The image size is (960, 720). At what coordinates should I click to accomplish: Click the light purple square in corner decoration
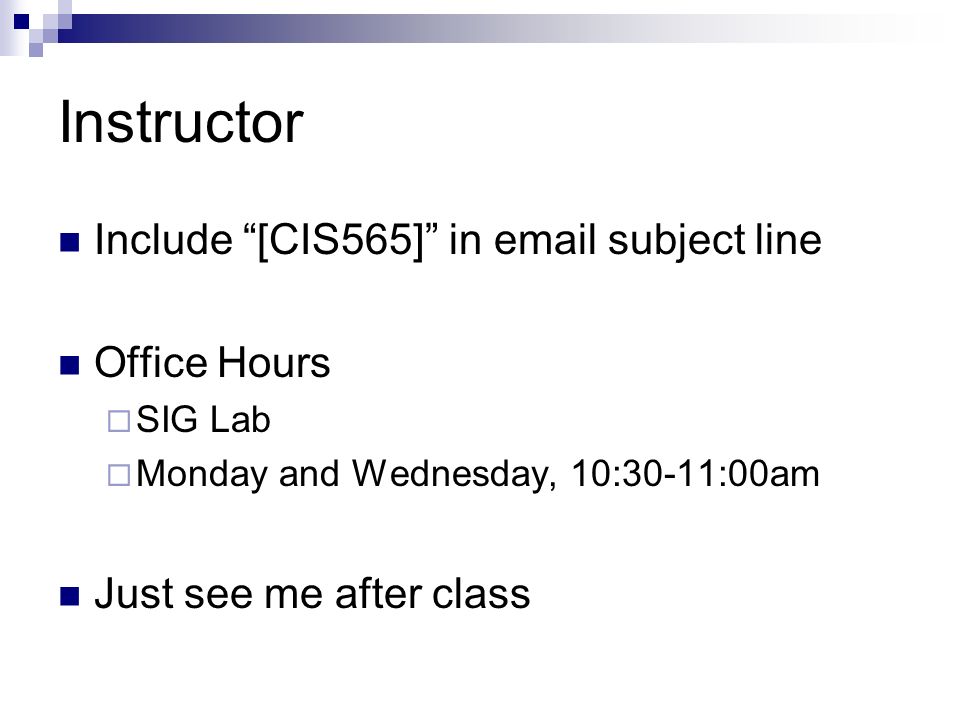click(x=36, y=50)
